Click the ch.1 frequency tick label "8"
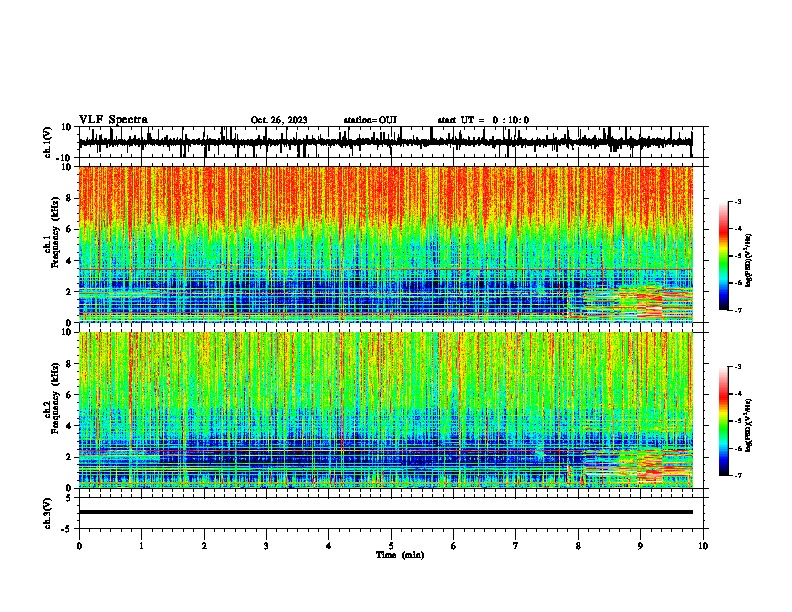The width and height of the screenshot is (792, 612). coord(69,198)
